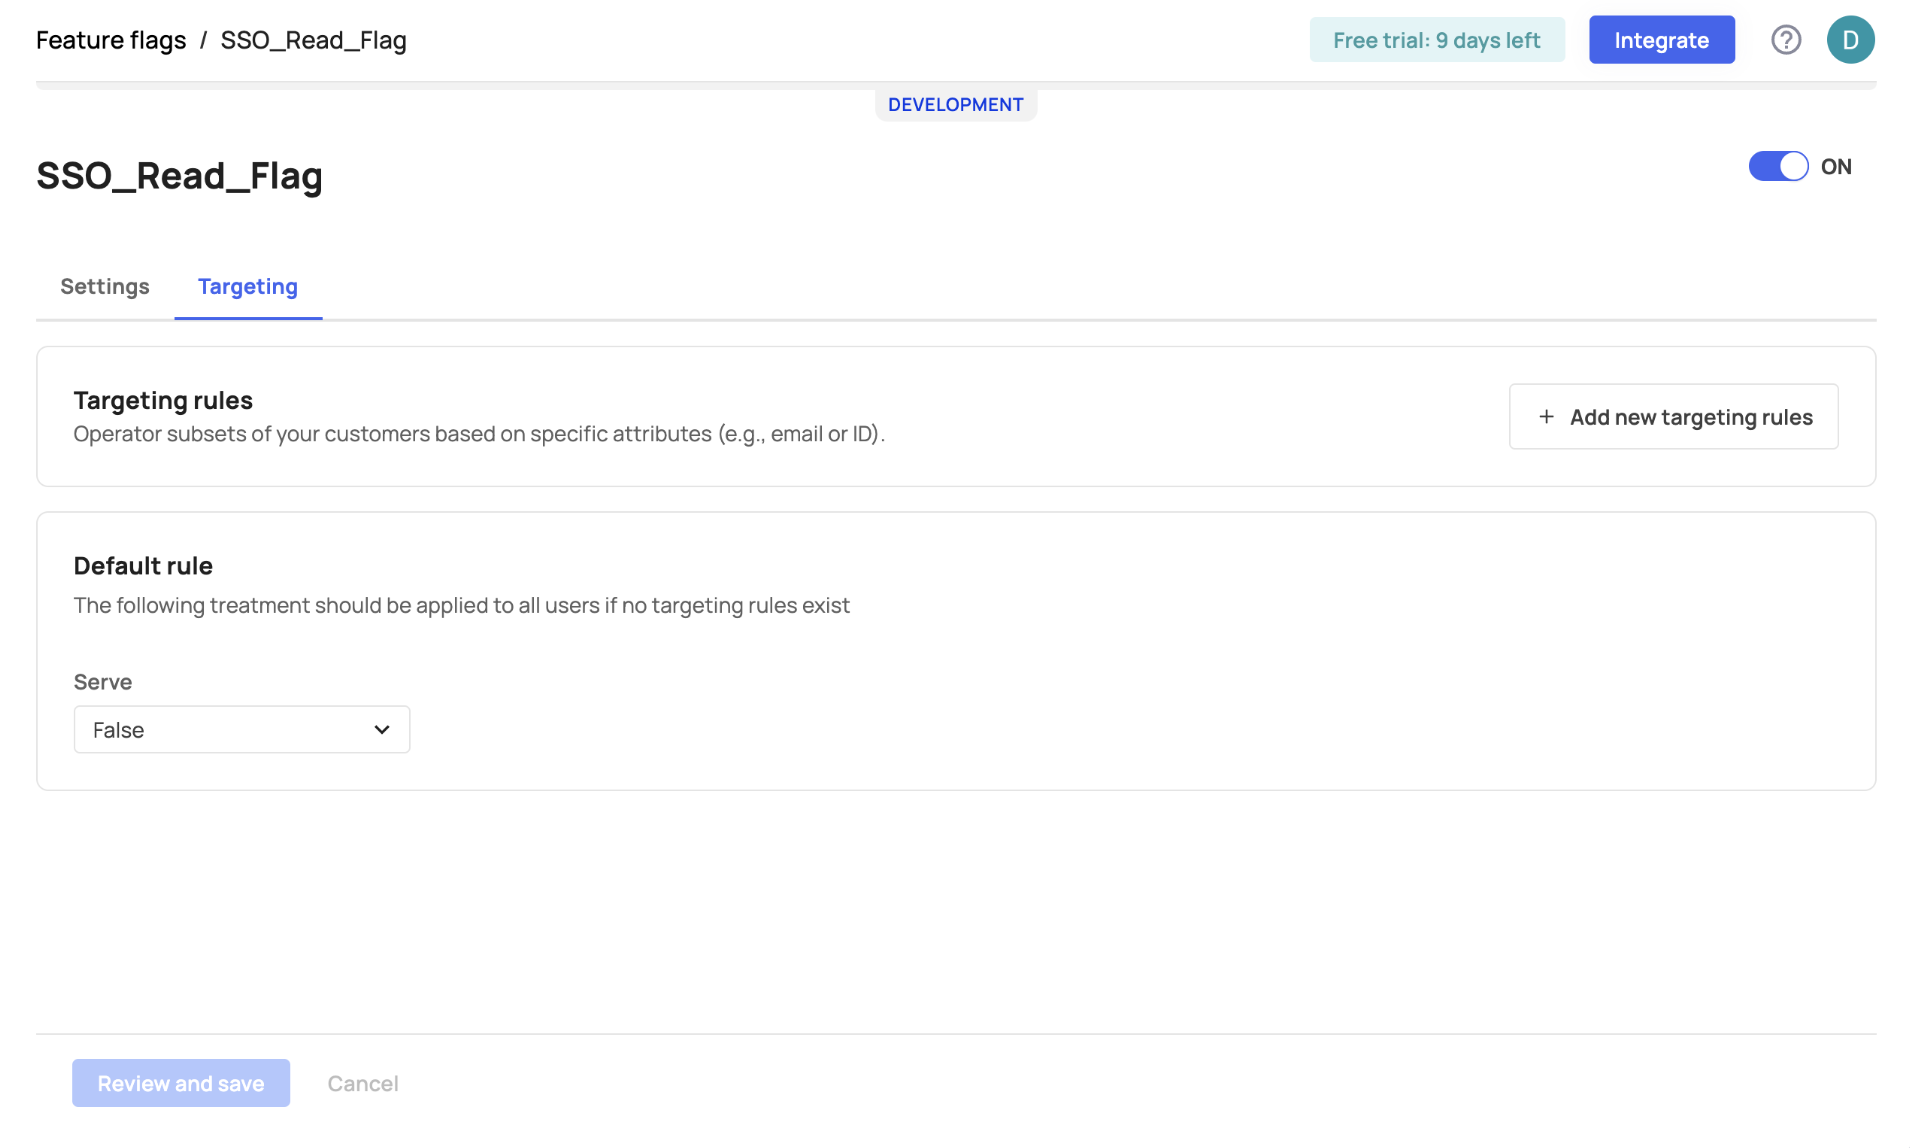Open the user avatar D menu
Image resolution: width=1910 pixels, height=1148 pixels.
tap(1849, 40)
